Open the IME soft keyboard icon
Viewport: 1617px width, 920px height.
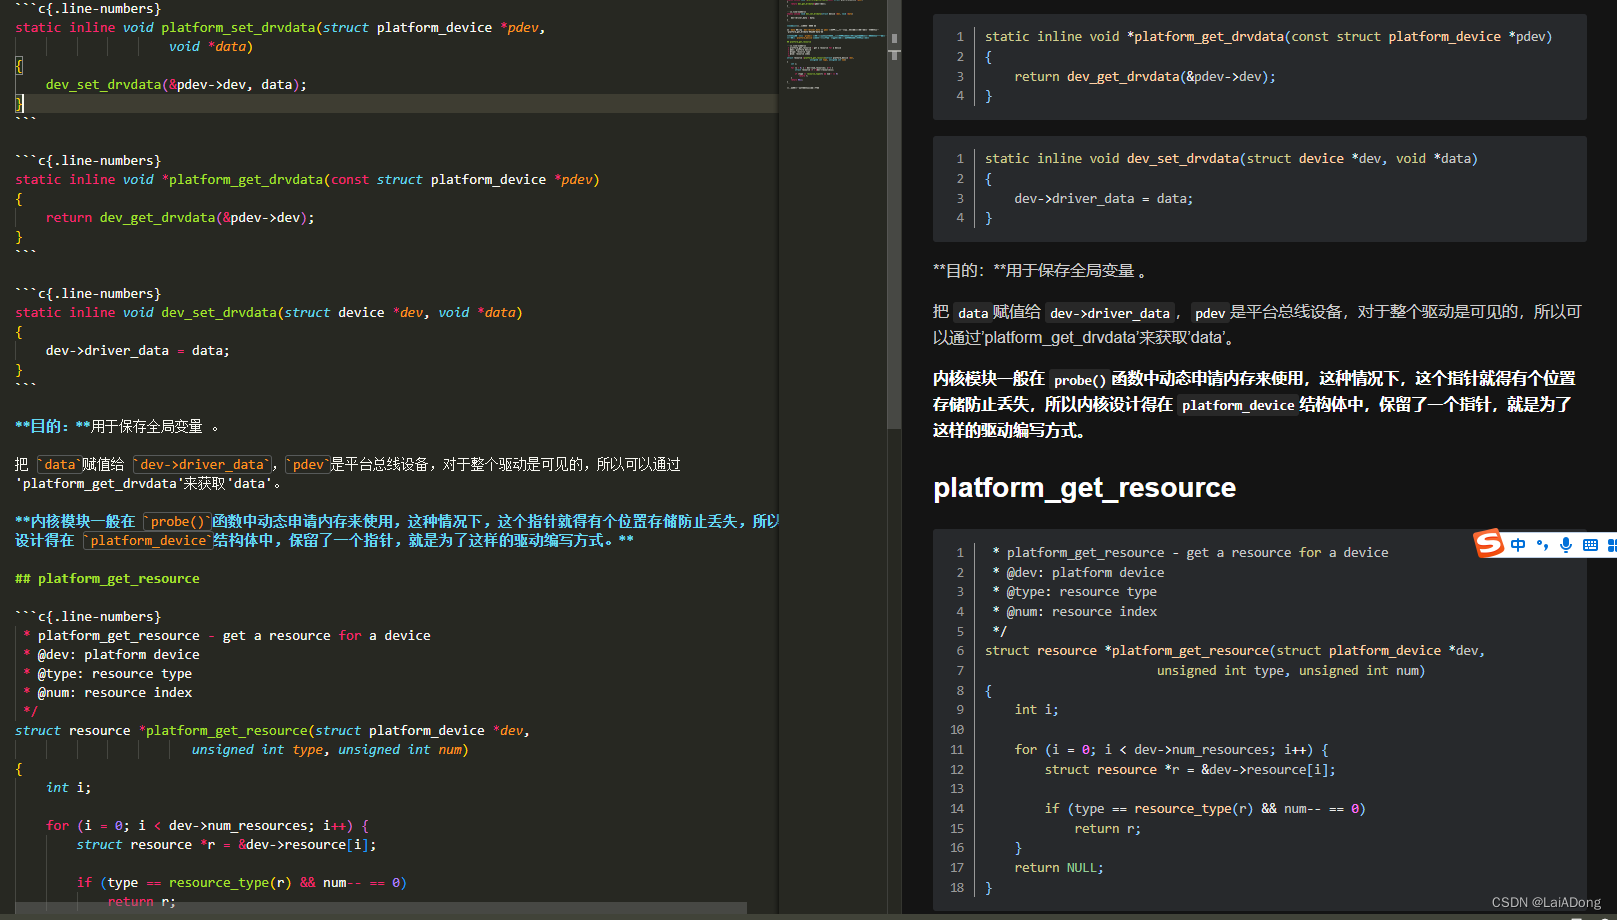[x=1590, y=545]
